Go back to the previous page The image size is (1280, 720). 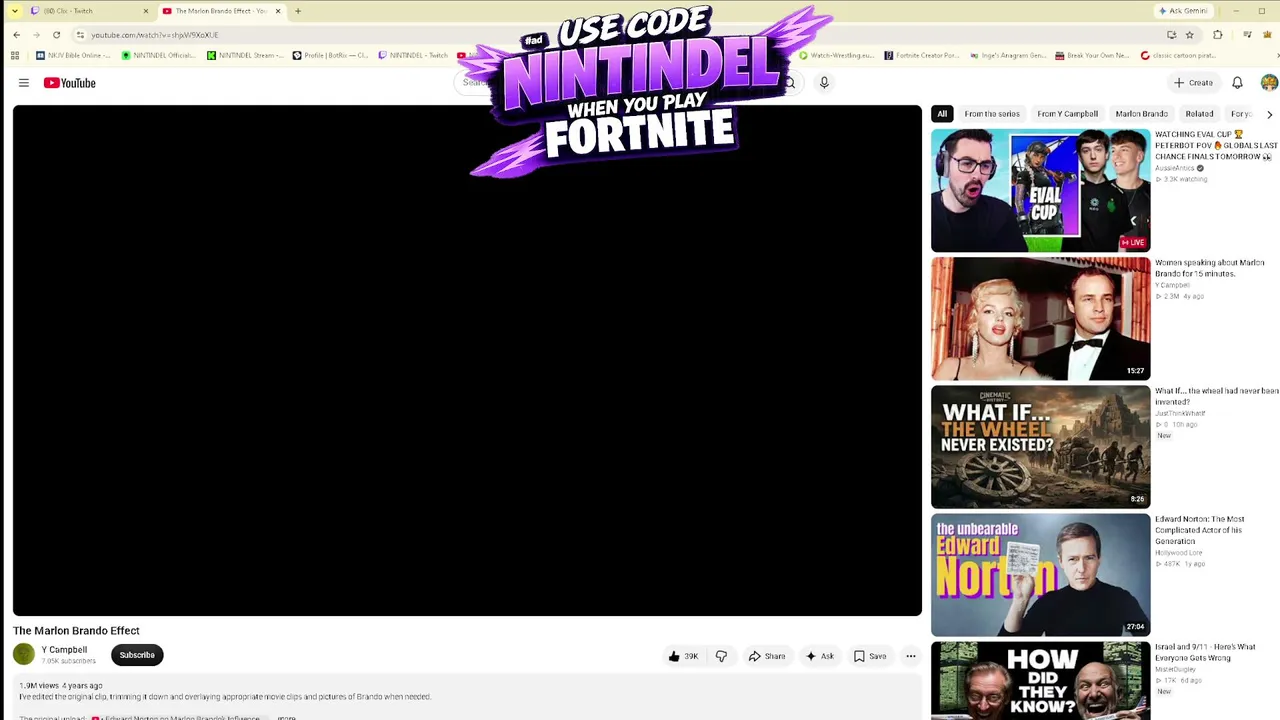coord(16,35)
